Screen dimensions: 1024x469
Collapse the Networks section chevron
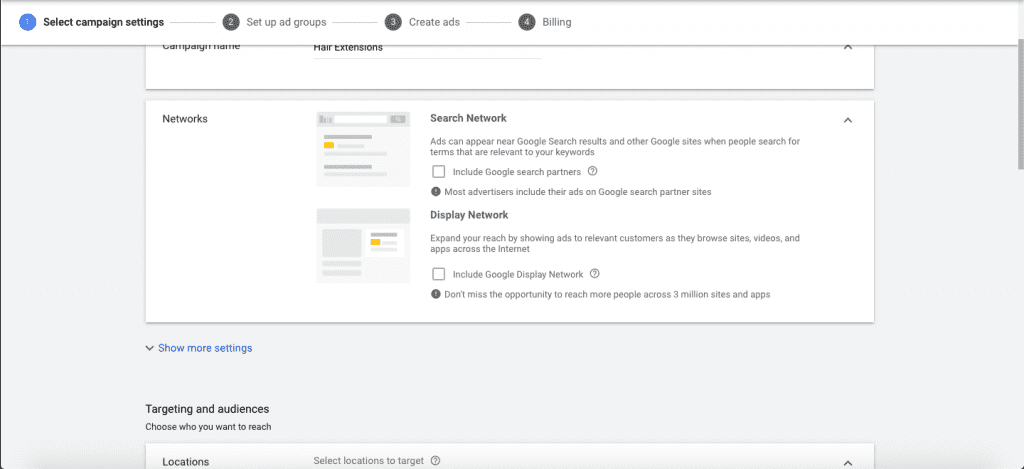(x=848, y=120)
